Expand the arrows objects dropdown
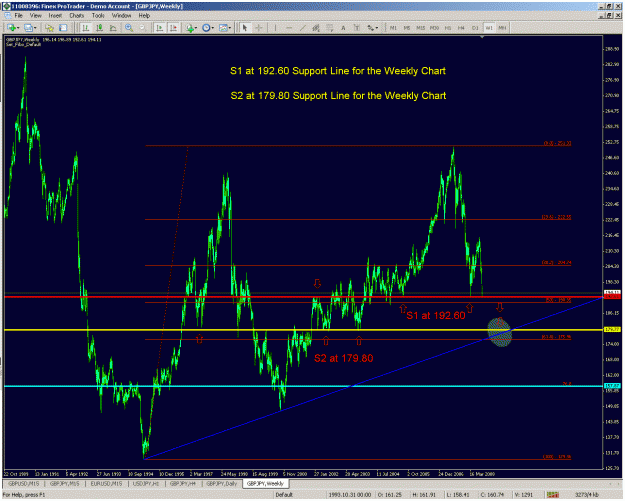 377,28
